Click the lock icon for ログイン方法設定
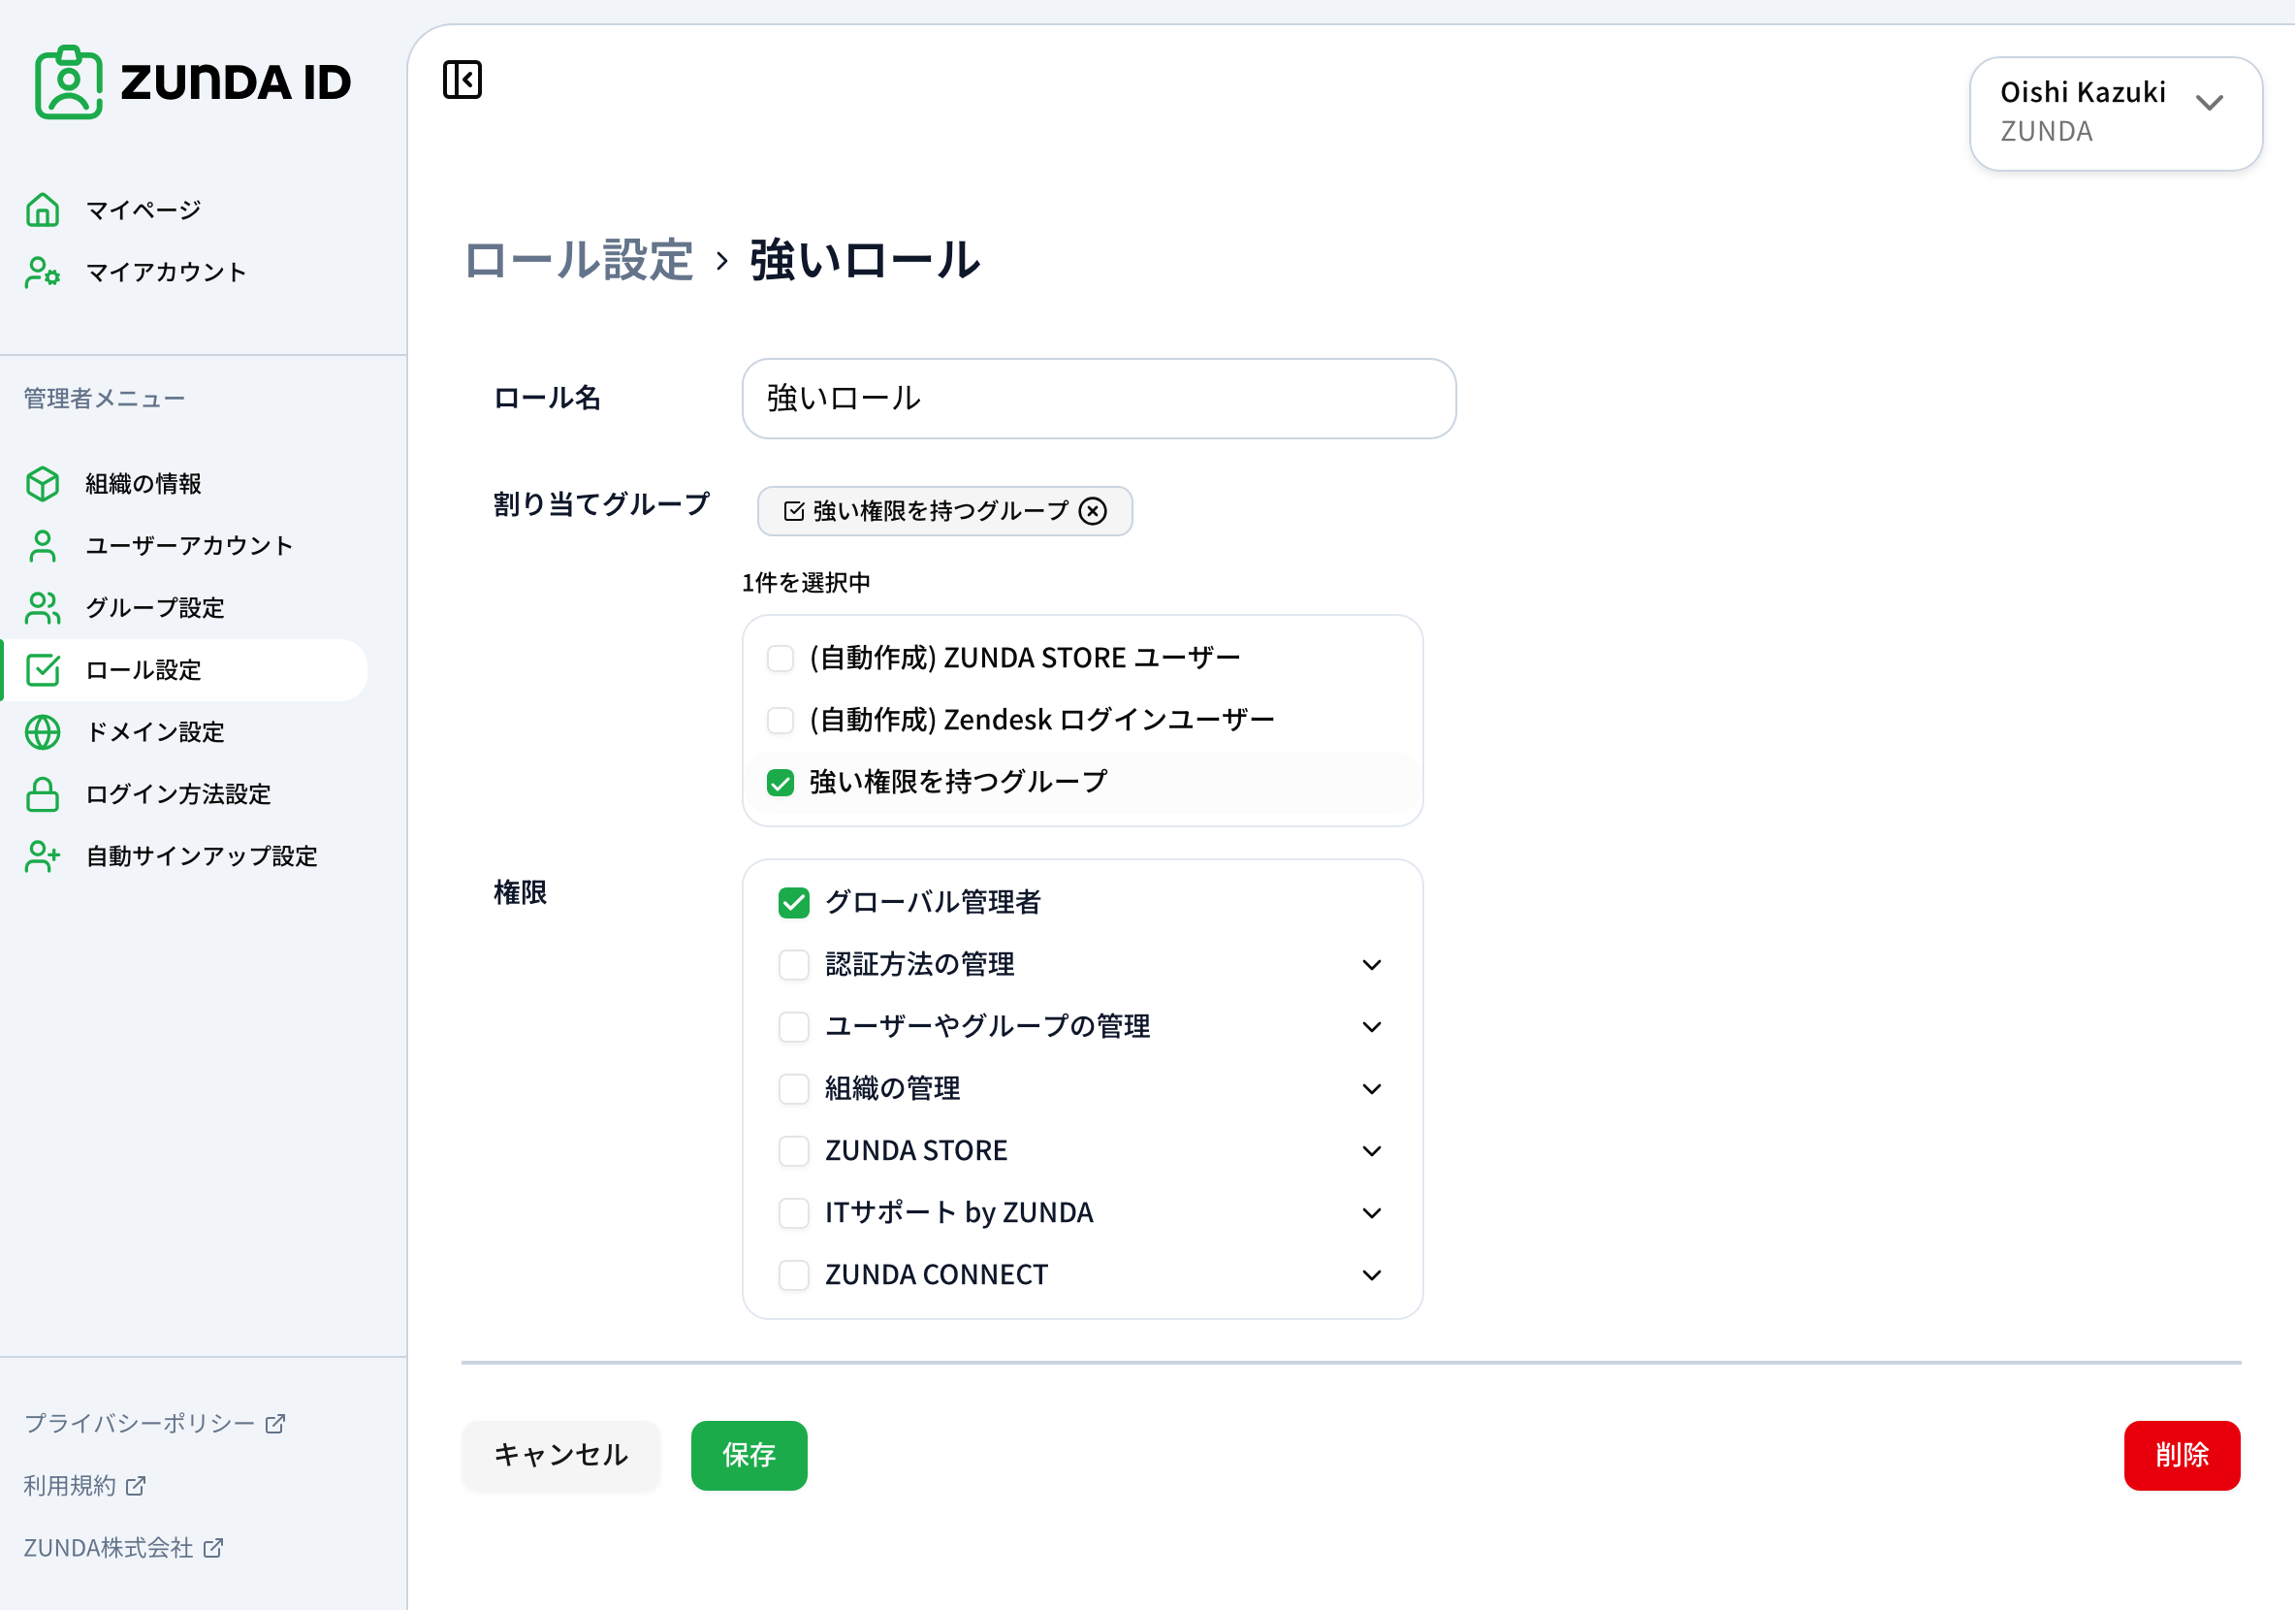The image size is (2296, 1610). [x=42, y=794]
